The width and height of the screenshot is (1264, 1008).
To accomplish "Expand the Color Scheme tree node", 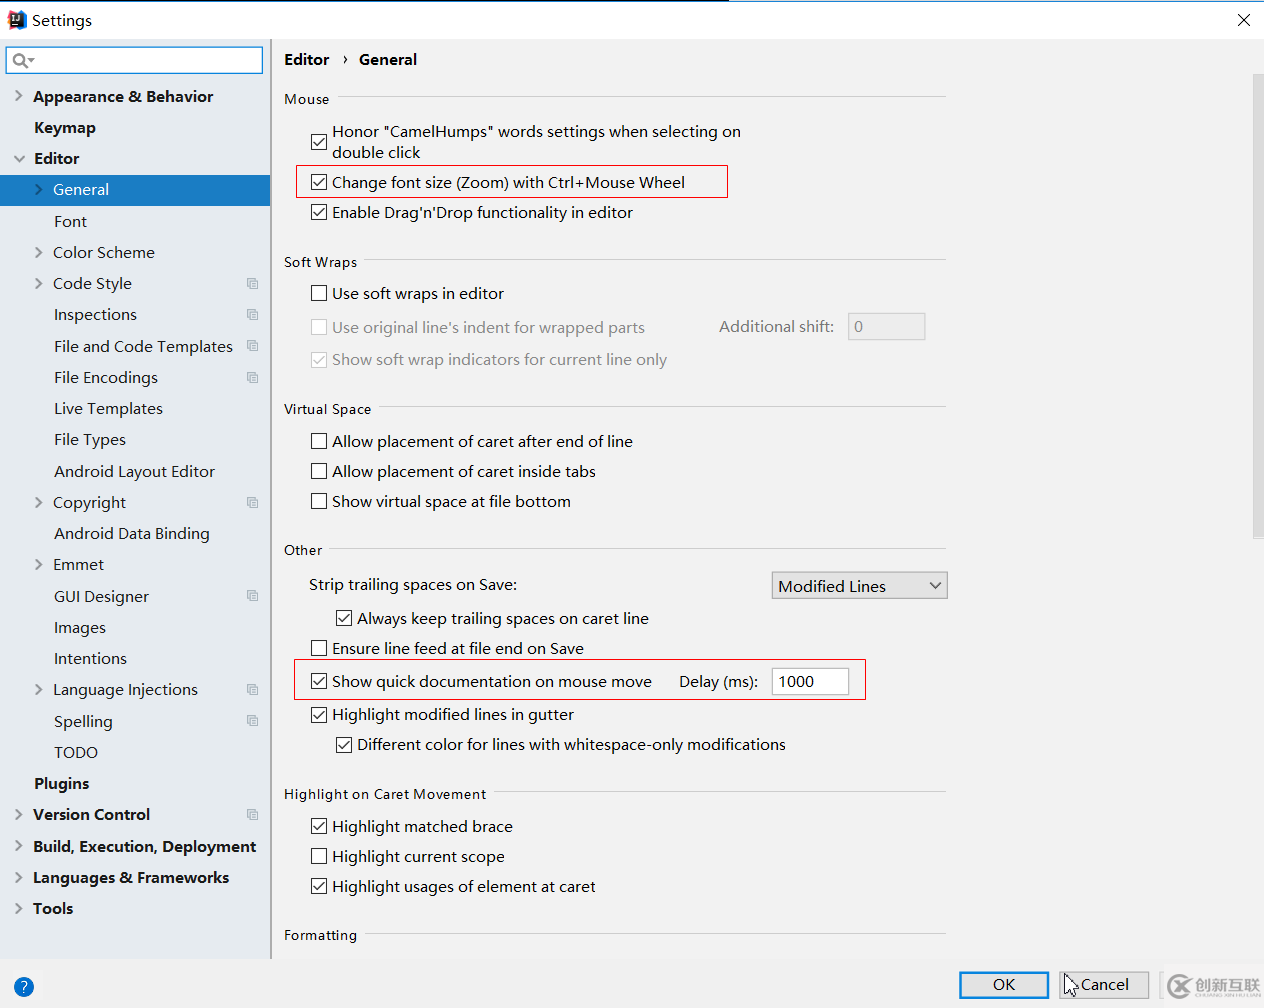I will point(38,252).
